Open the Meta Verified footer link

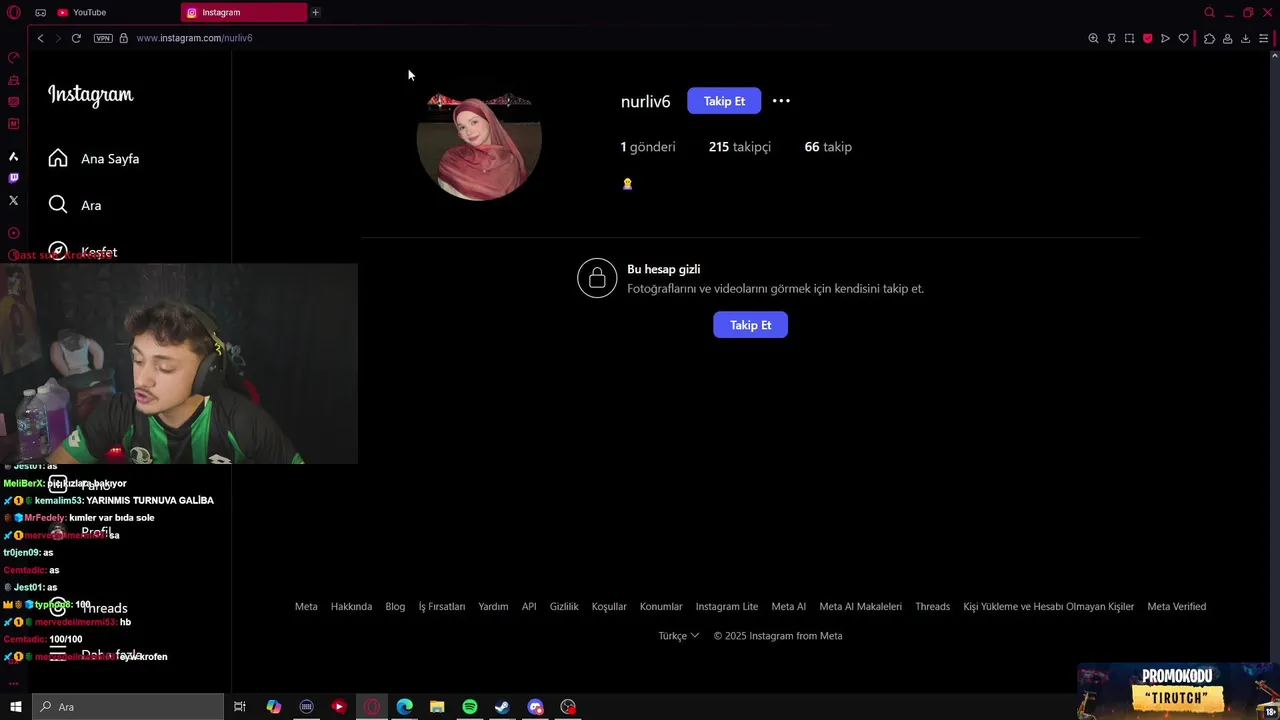tap(1176, 606)
